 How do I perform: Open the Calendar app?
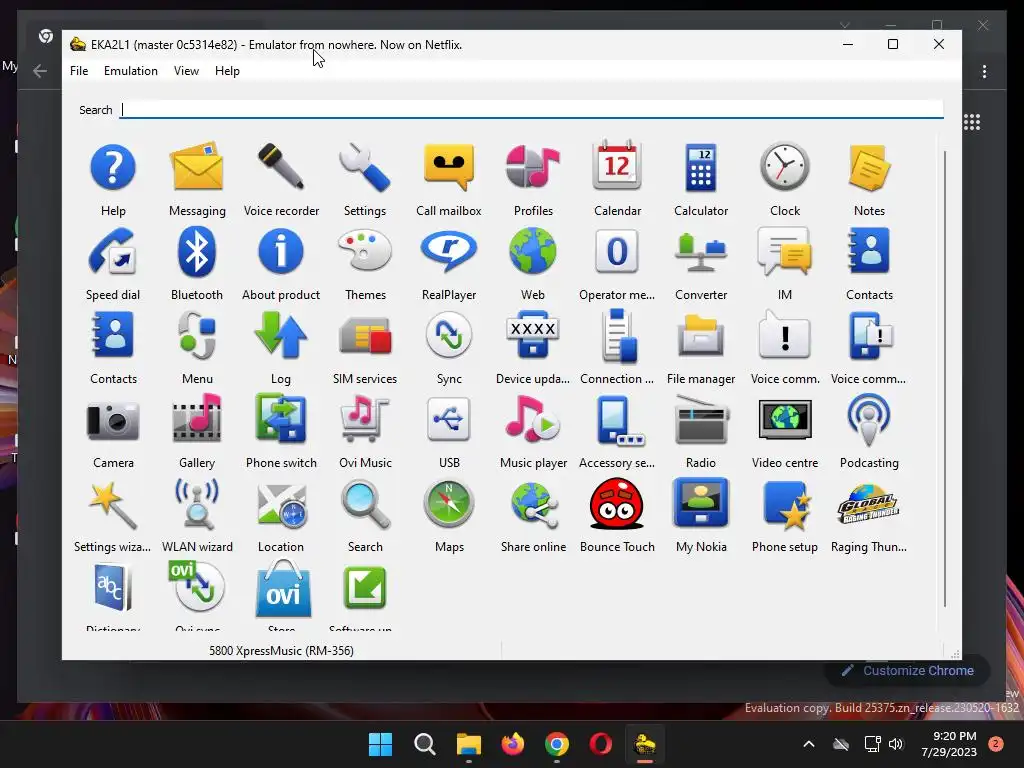pyautogui.click(x=617, y=165)
